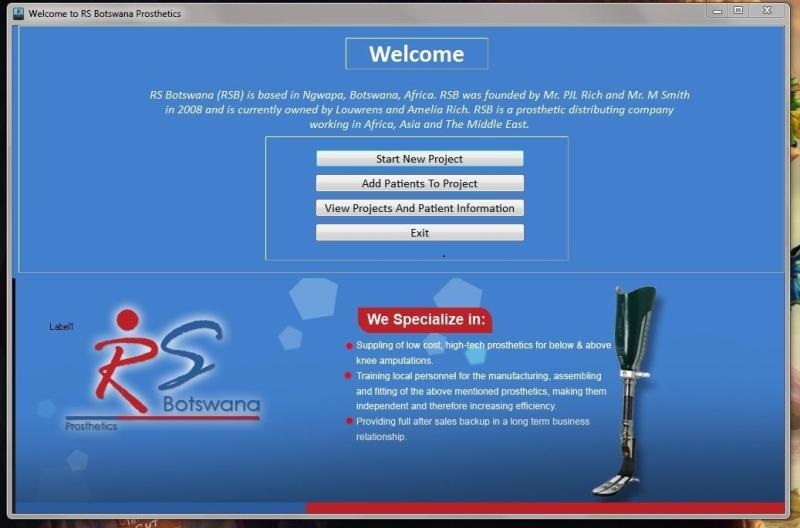Click the application icon in title bar
The width and height of the screenshot is (800, 528).
(x=17, y=13)
